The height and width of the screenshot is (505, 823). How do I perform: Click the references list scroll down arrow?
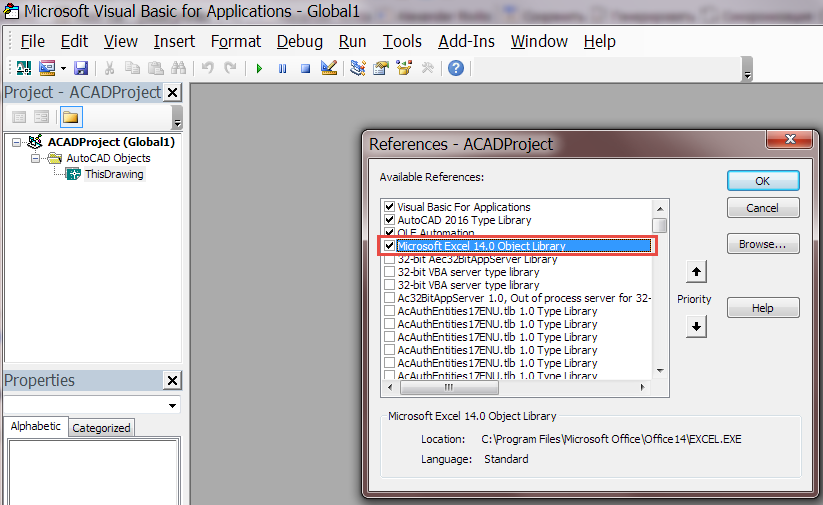(660, 371)
